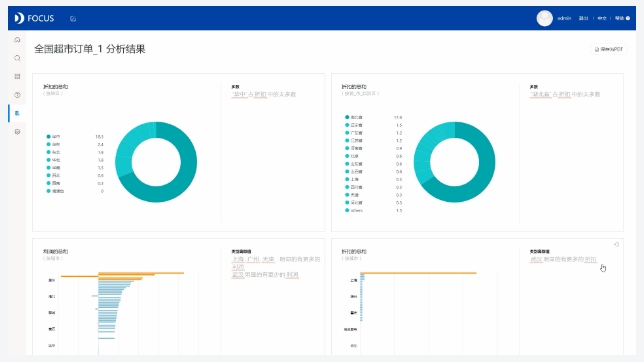The height and width of the screenshot is (362, 644).
Task: Click 折扣 in the bottom-right insight text
Action: pos(590,259)
